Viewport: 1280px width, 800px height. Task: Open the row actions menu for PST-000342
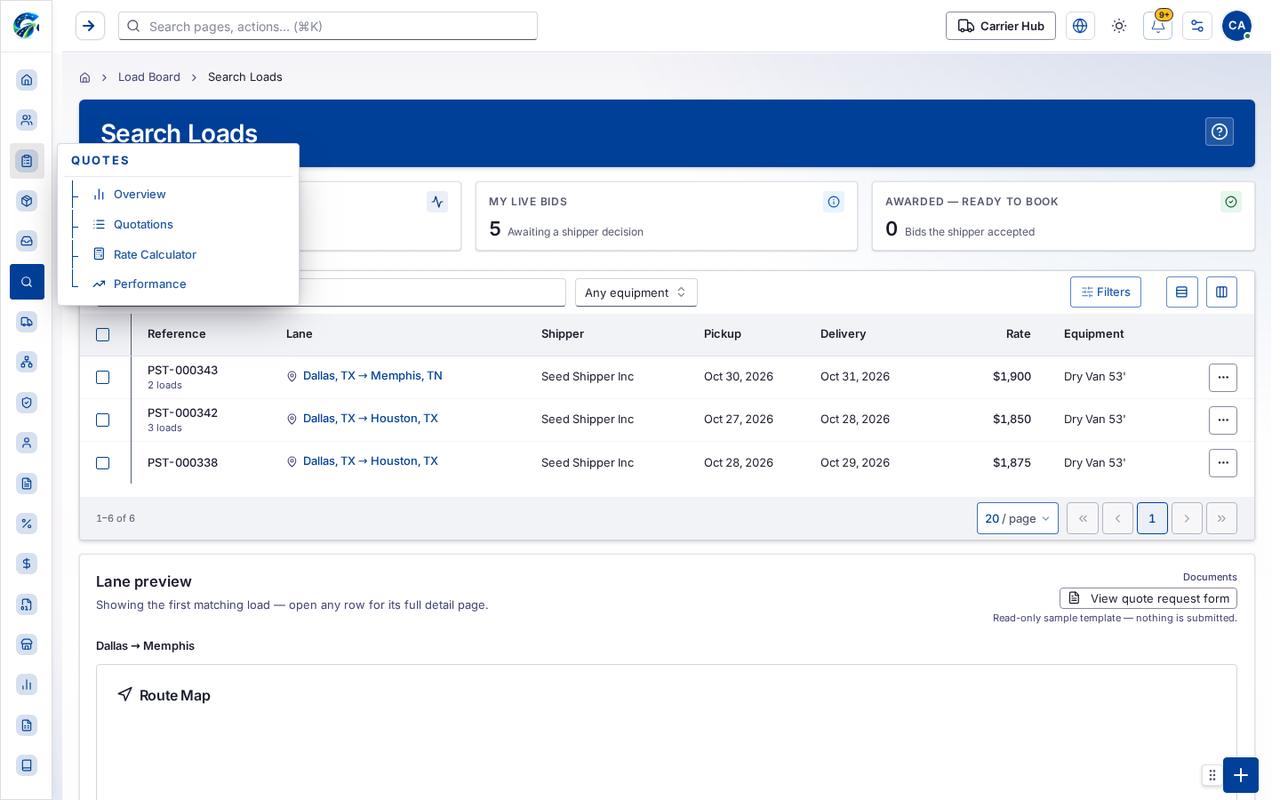pyautogui.click(x=1223, y=420)
